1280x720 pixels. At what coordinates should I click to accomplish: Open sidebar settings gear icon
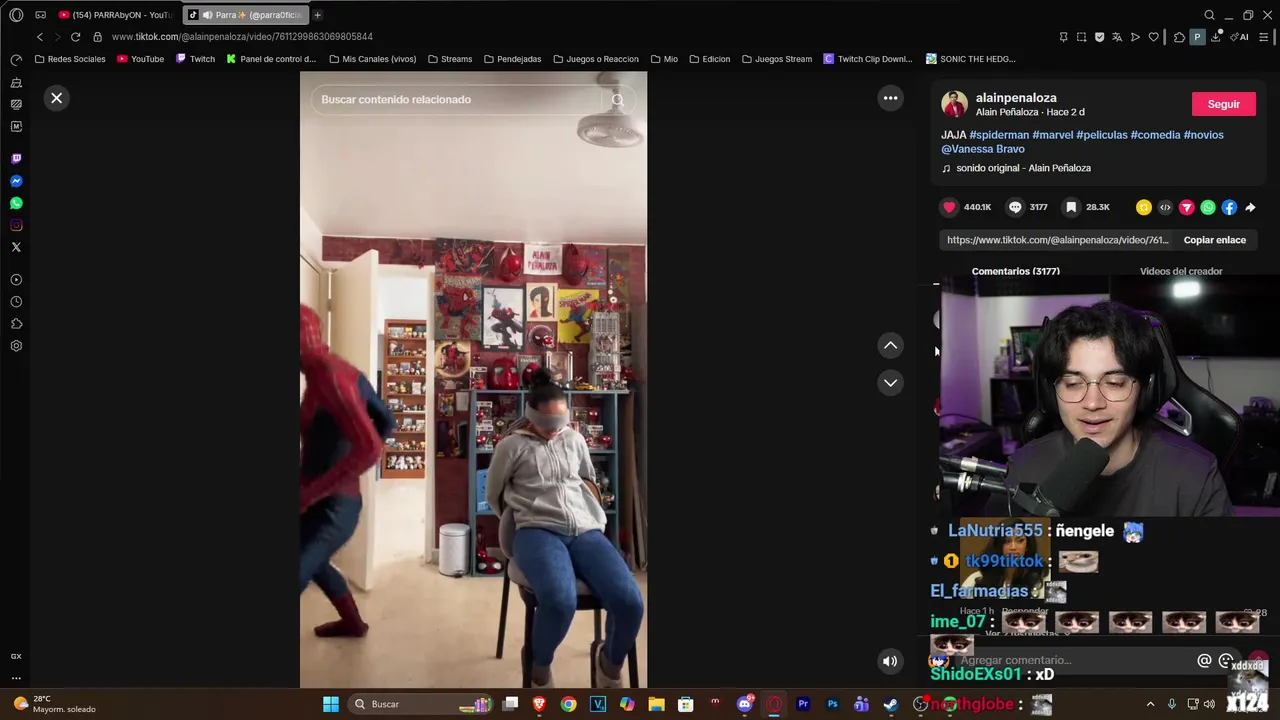[16, 346]
